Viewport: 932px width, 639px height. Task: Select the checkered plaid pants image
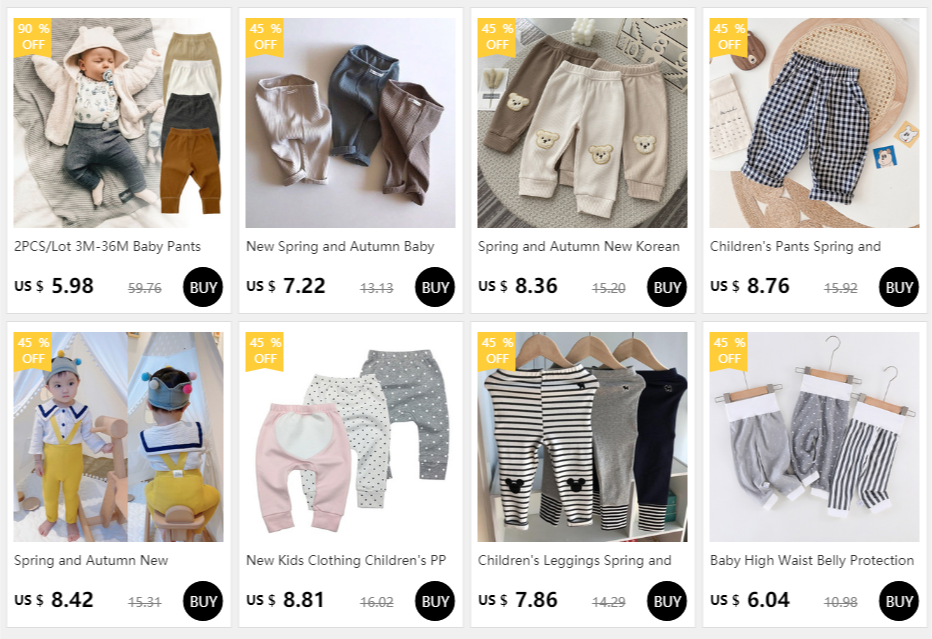814,122
